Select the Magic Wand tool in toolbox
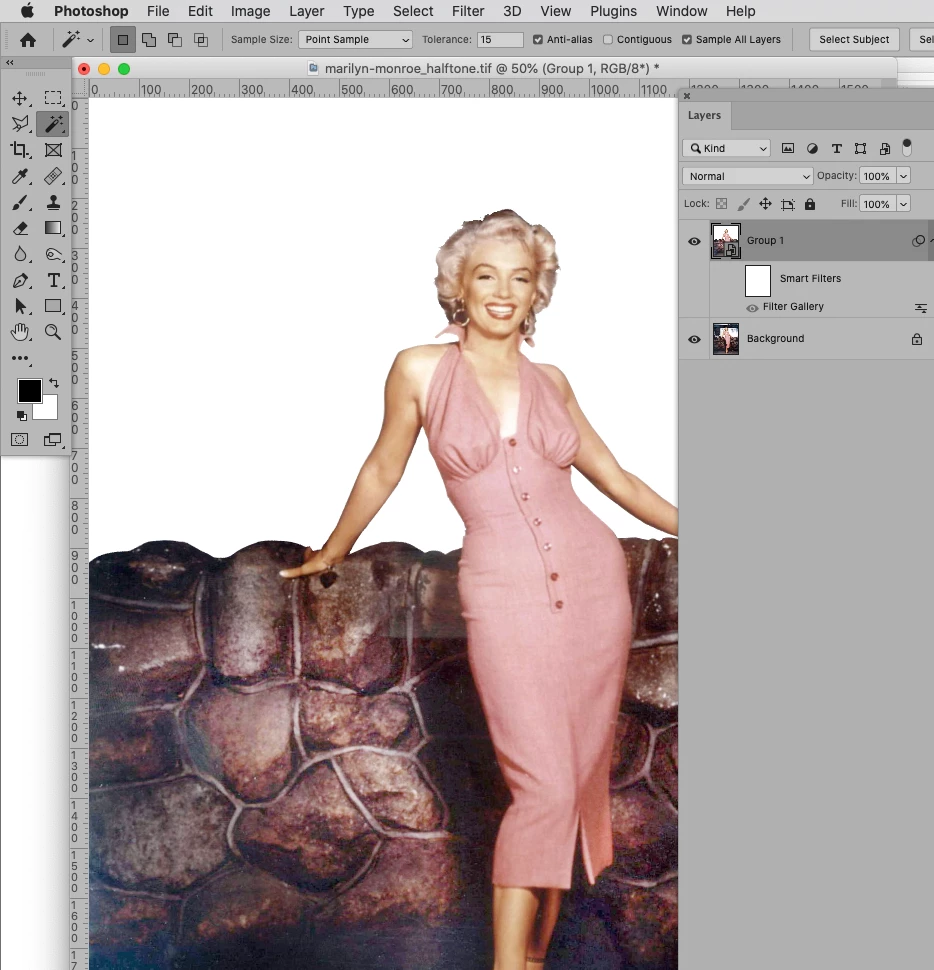 pos(53,124)
